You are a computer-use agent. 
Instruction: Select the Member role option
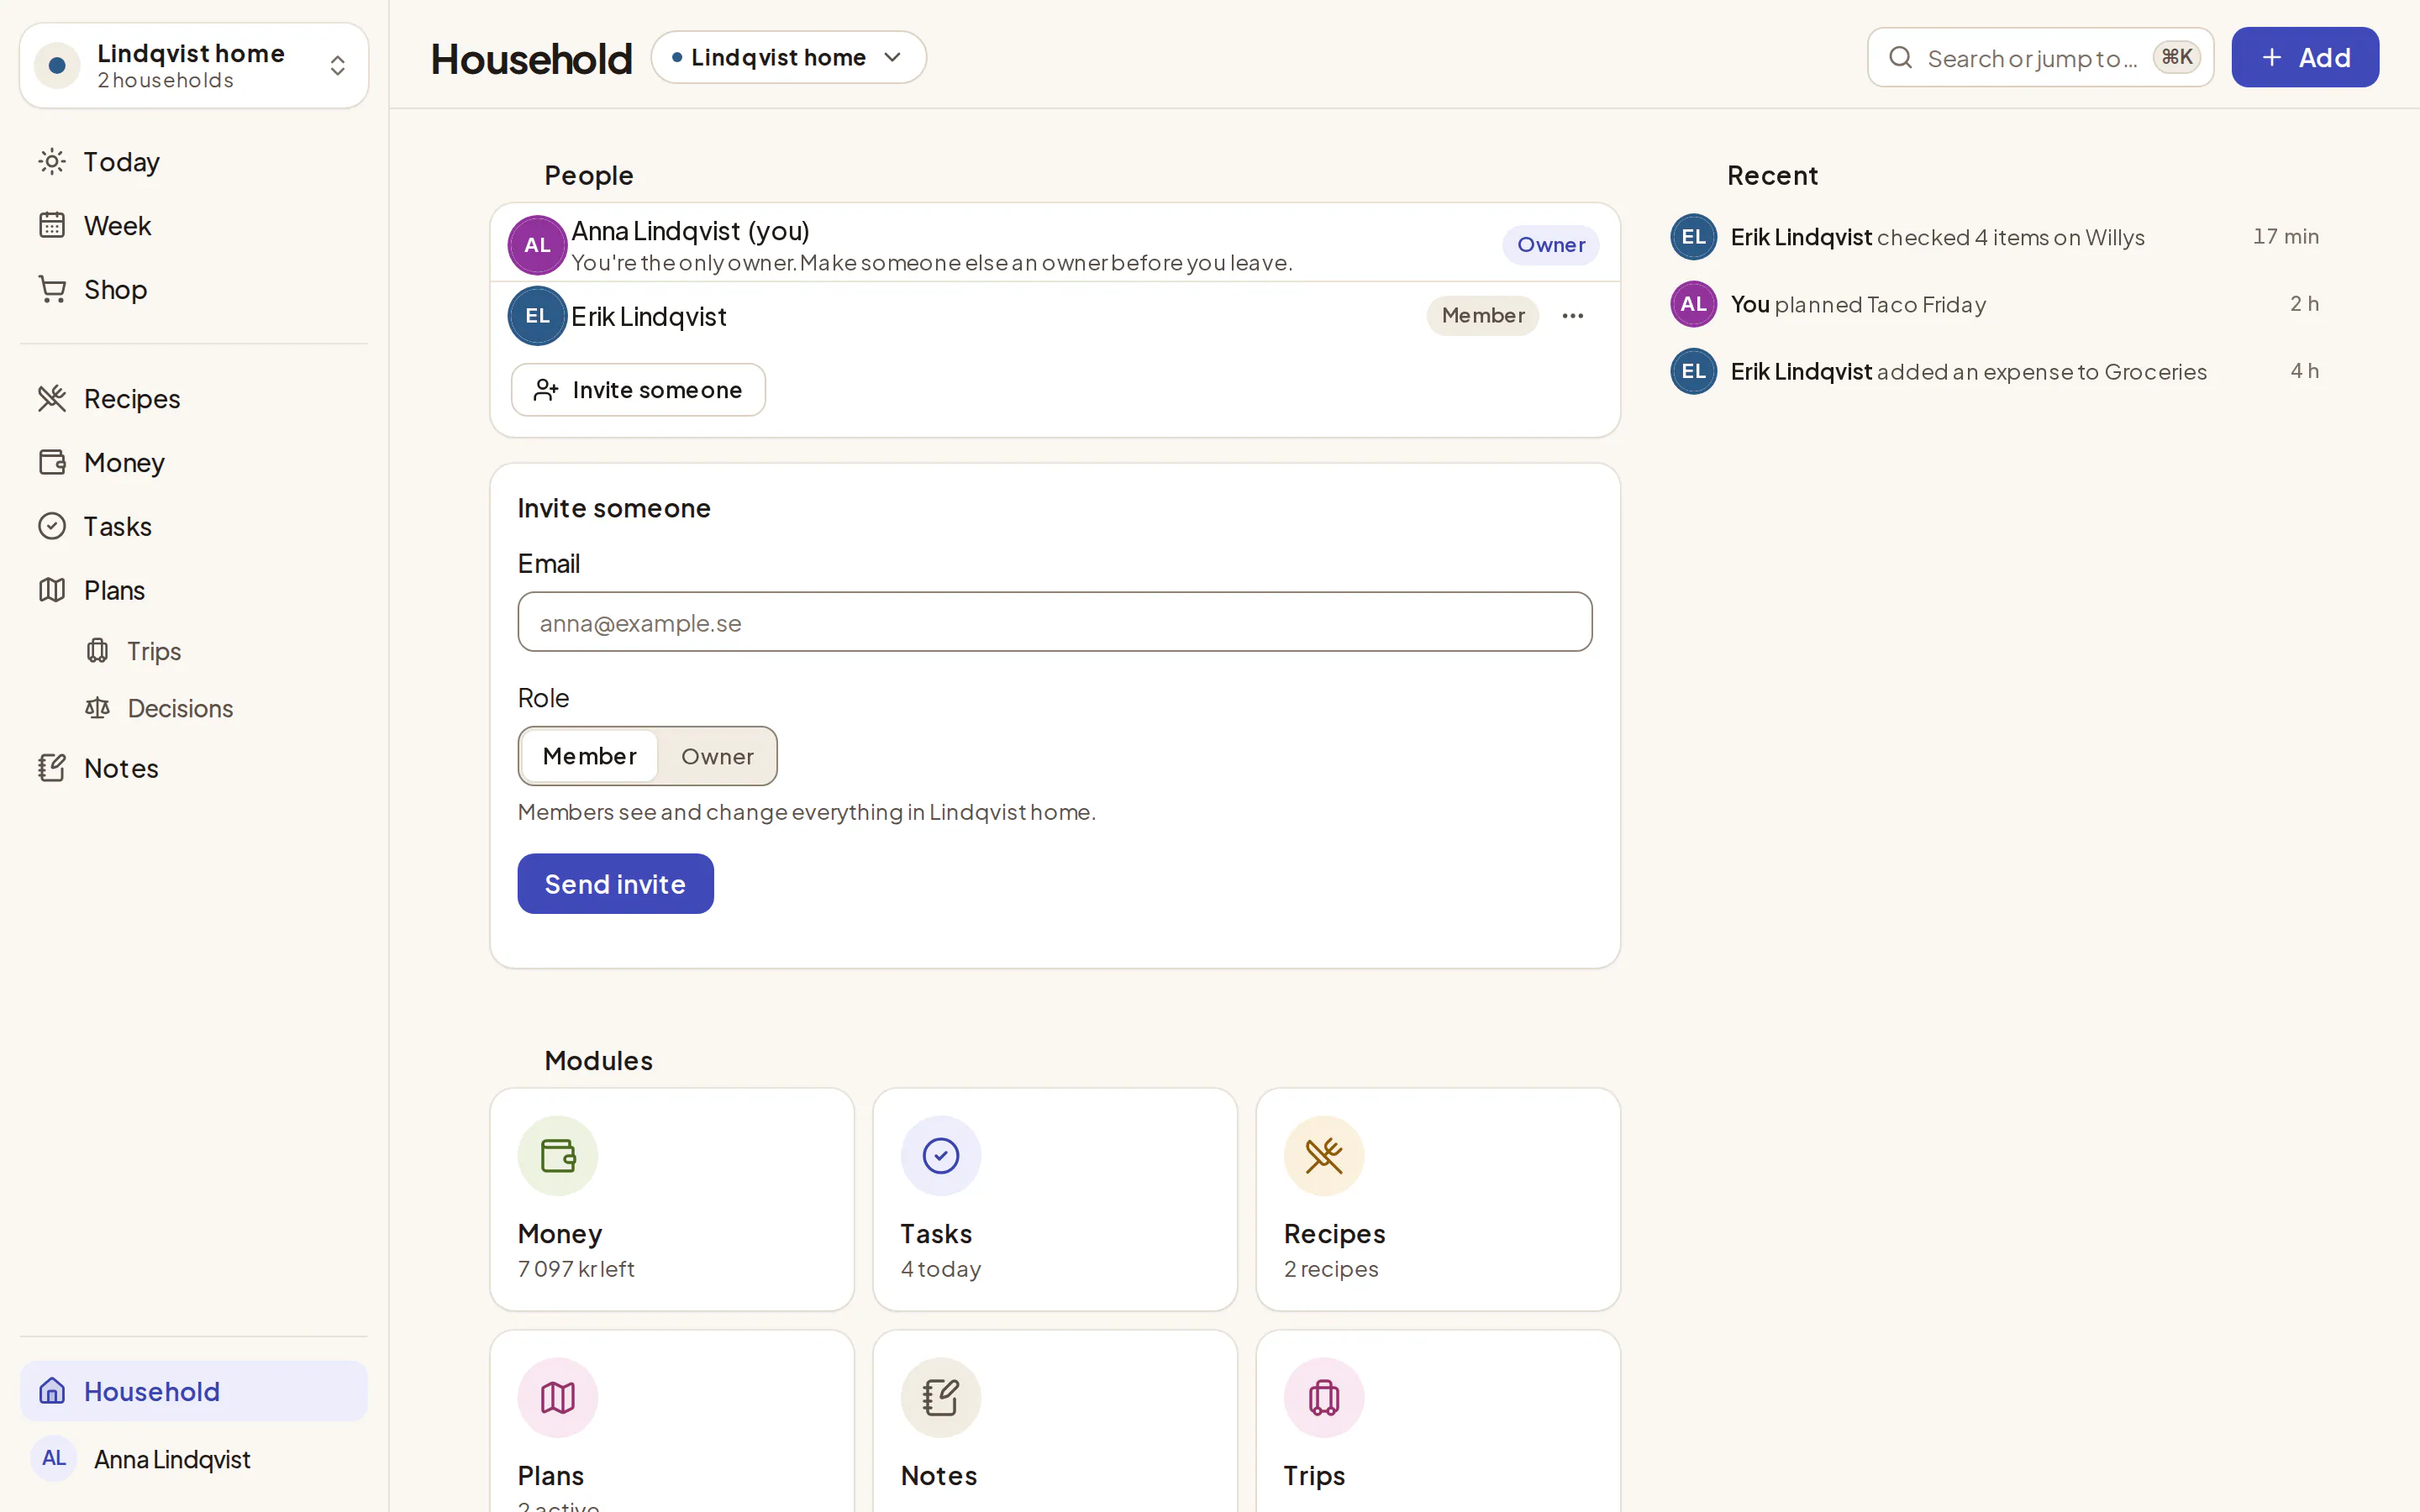(x=590, y=756)
